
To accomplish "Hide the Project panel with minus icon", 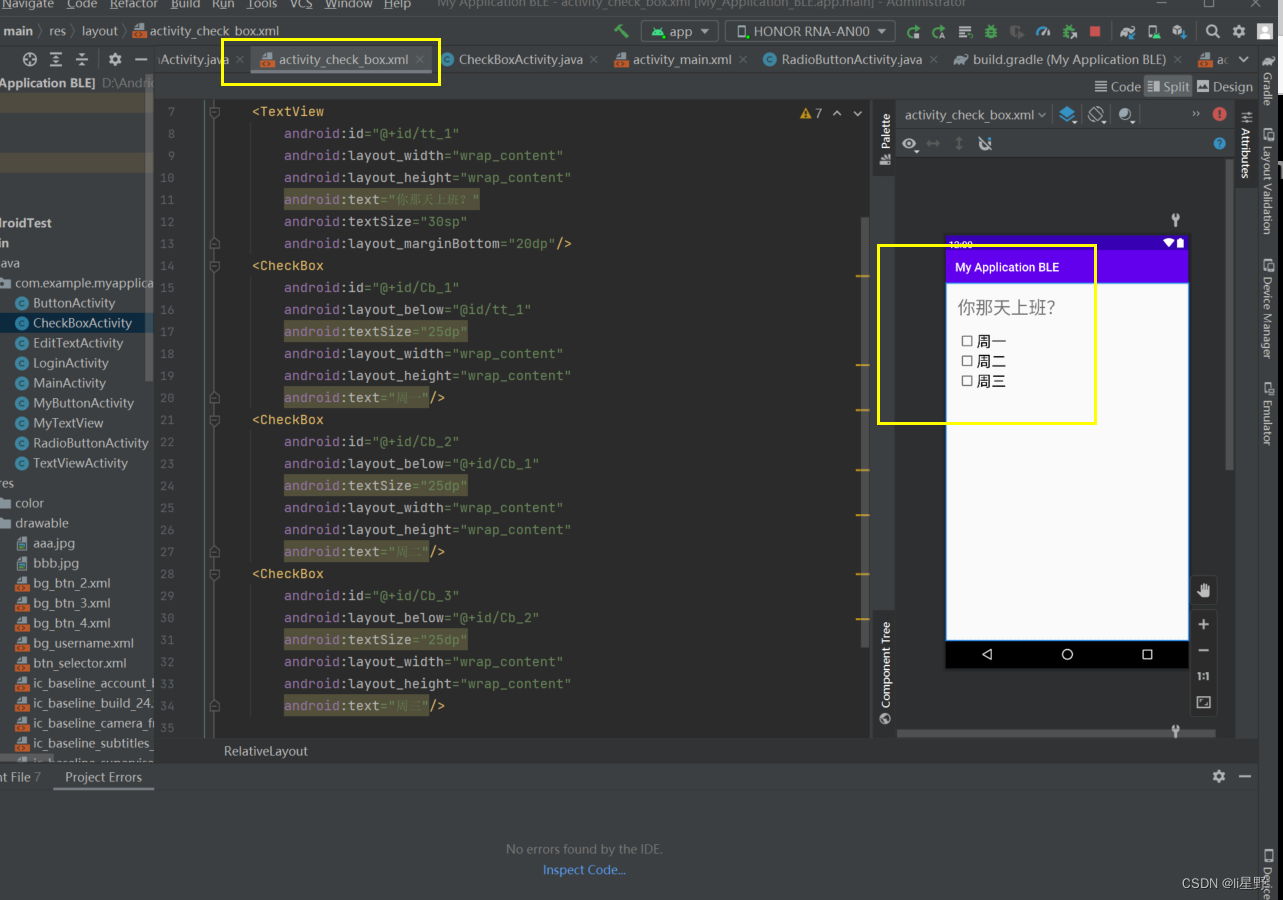I will (141, 59).
